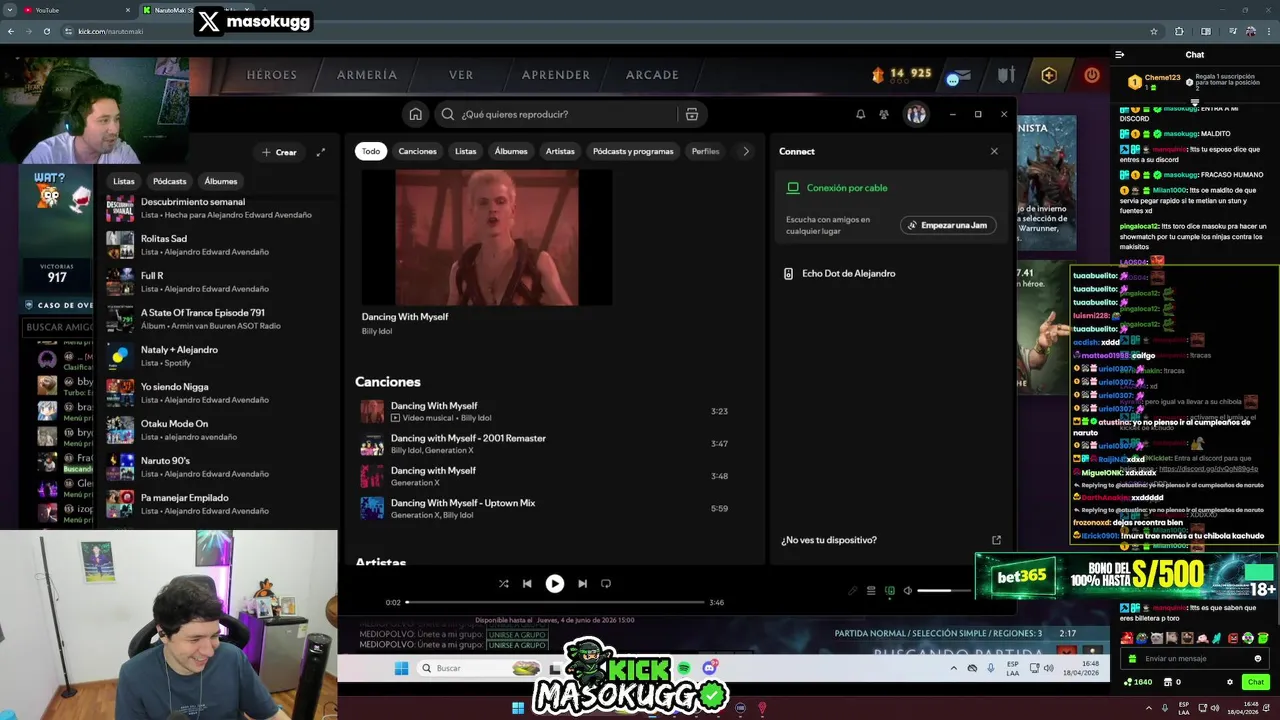Open Kick chat settings gear
Image resolution: width=1280 pixels, height=720 pixels.
pyautogui.click(x=1230, y=682)
